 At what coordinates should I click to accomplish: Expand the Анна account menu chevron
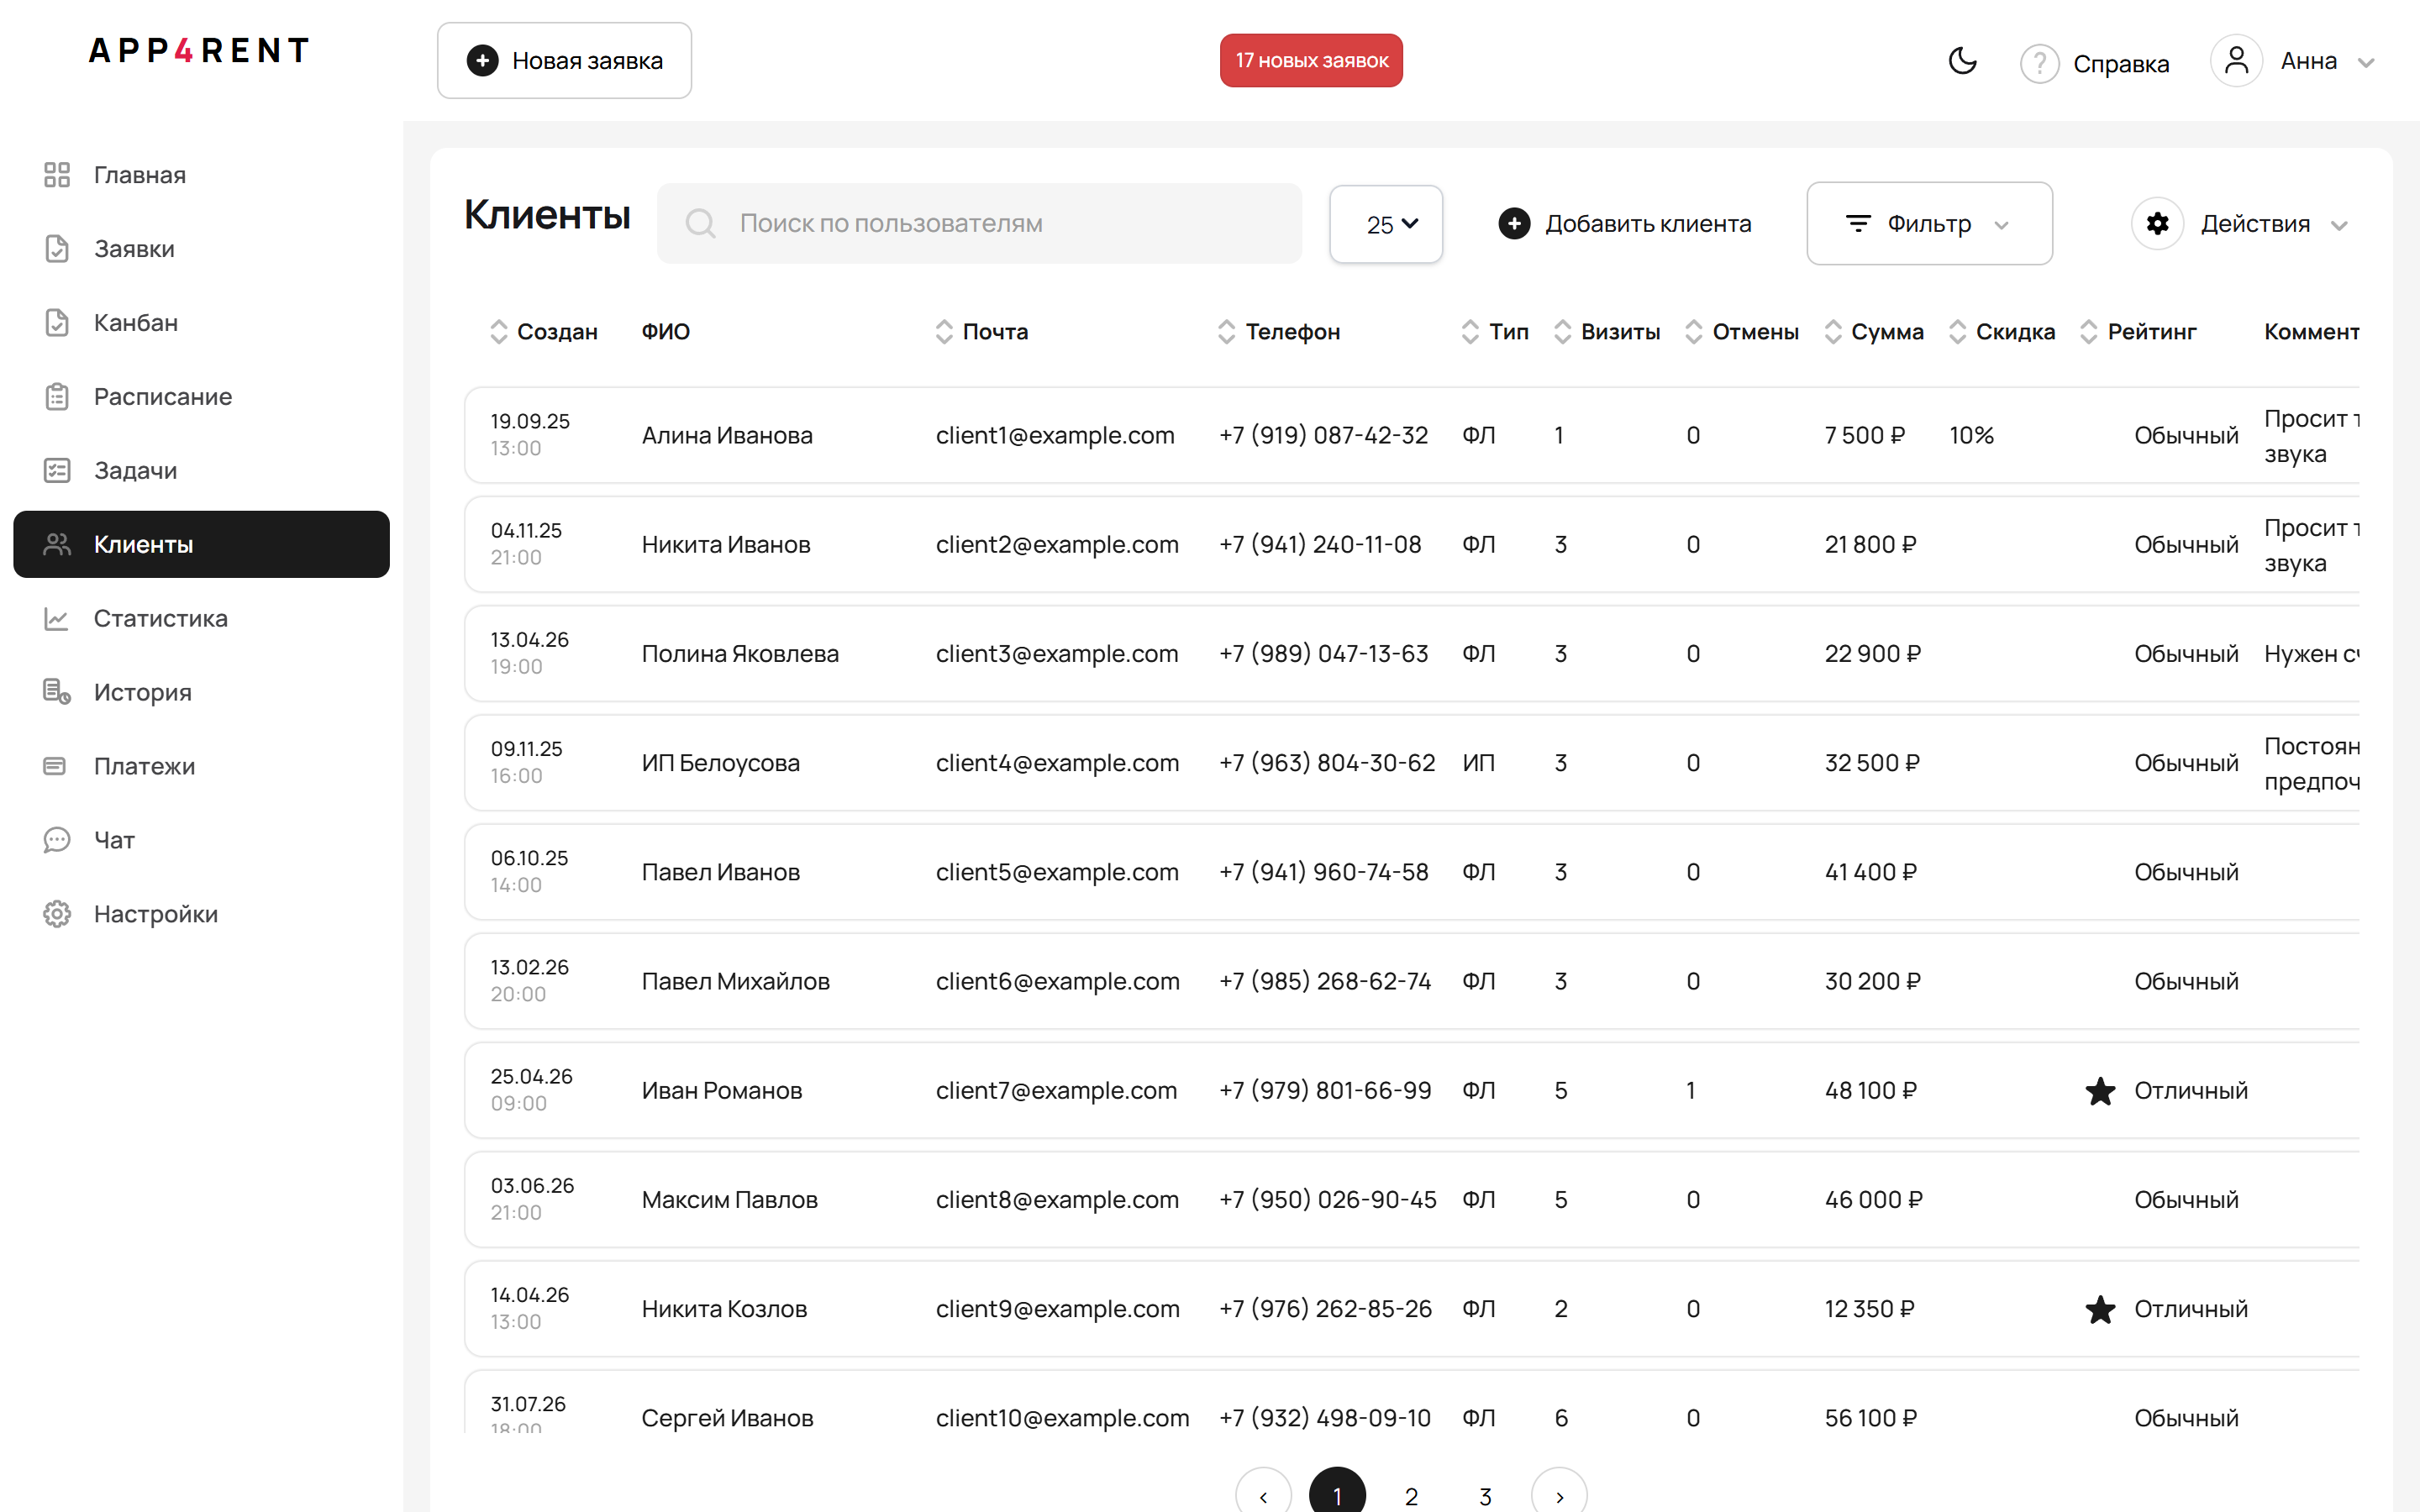2365,63
